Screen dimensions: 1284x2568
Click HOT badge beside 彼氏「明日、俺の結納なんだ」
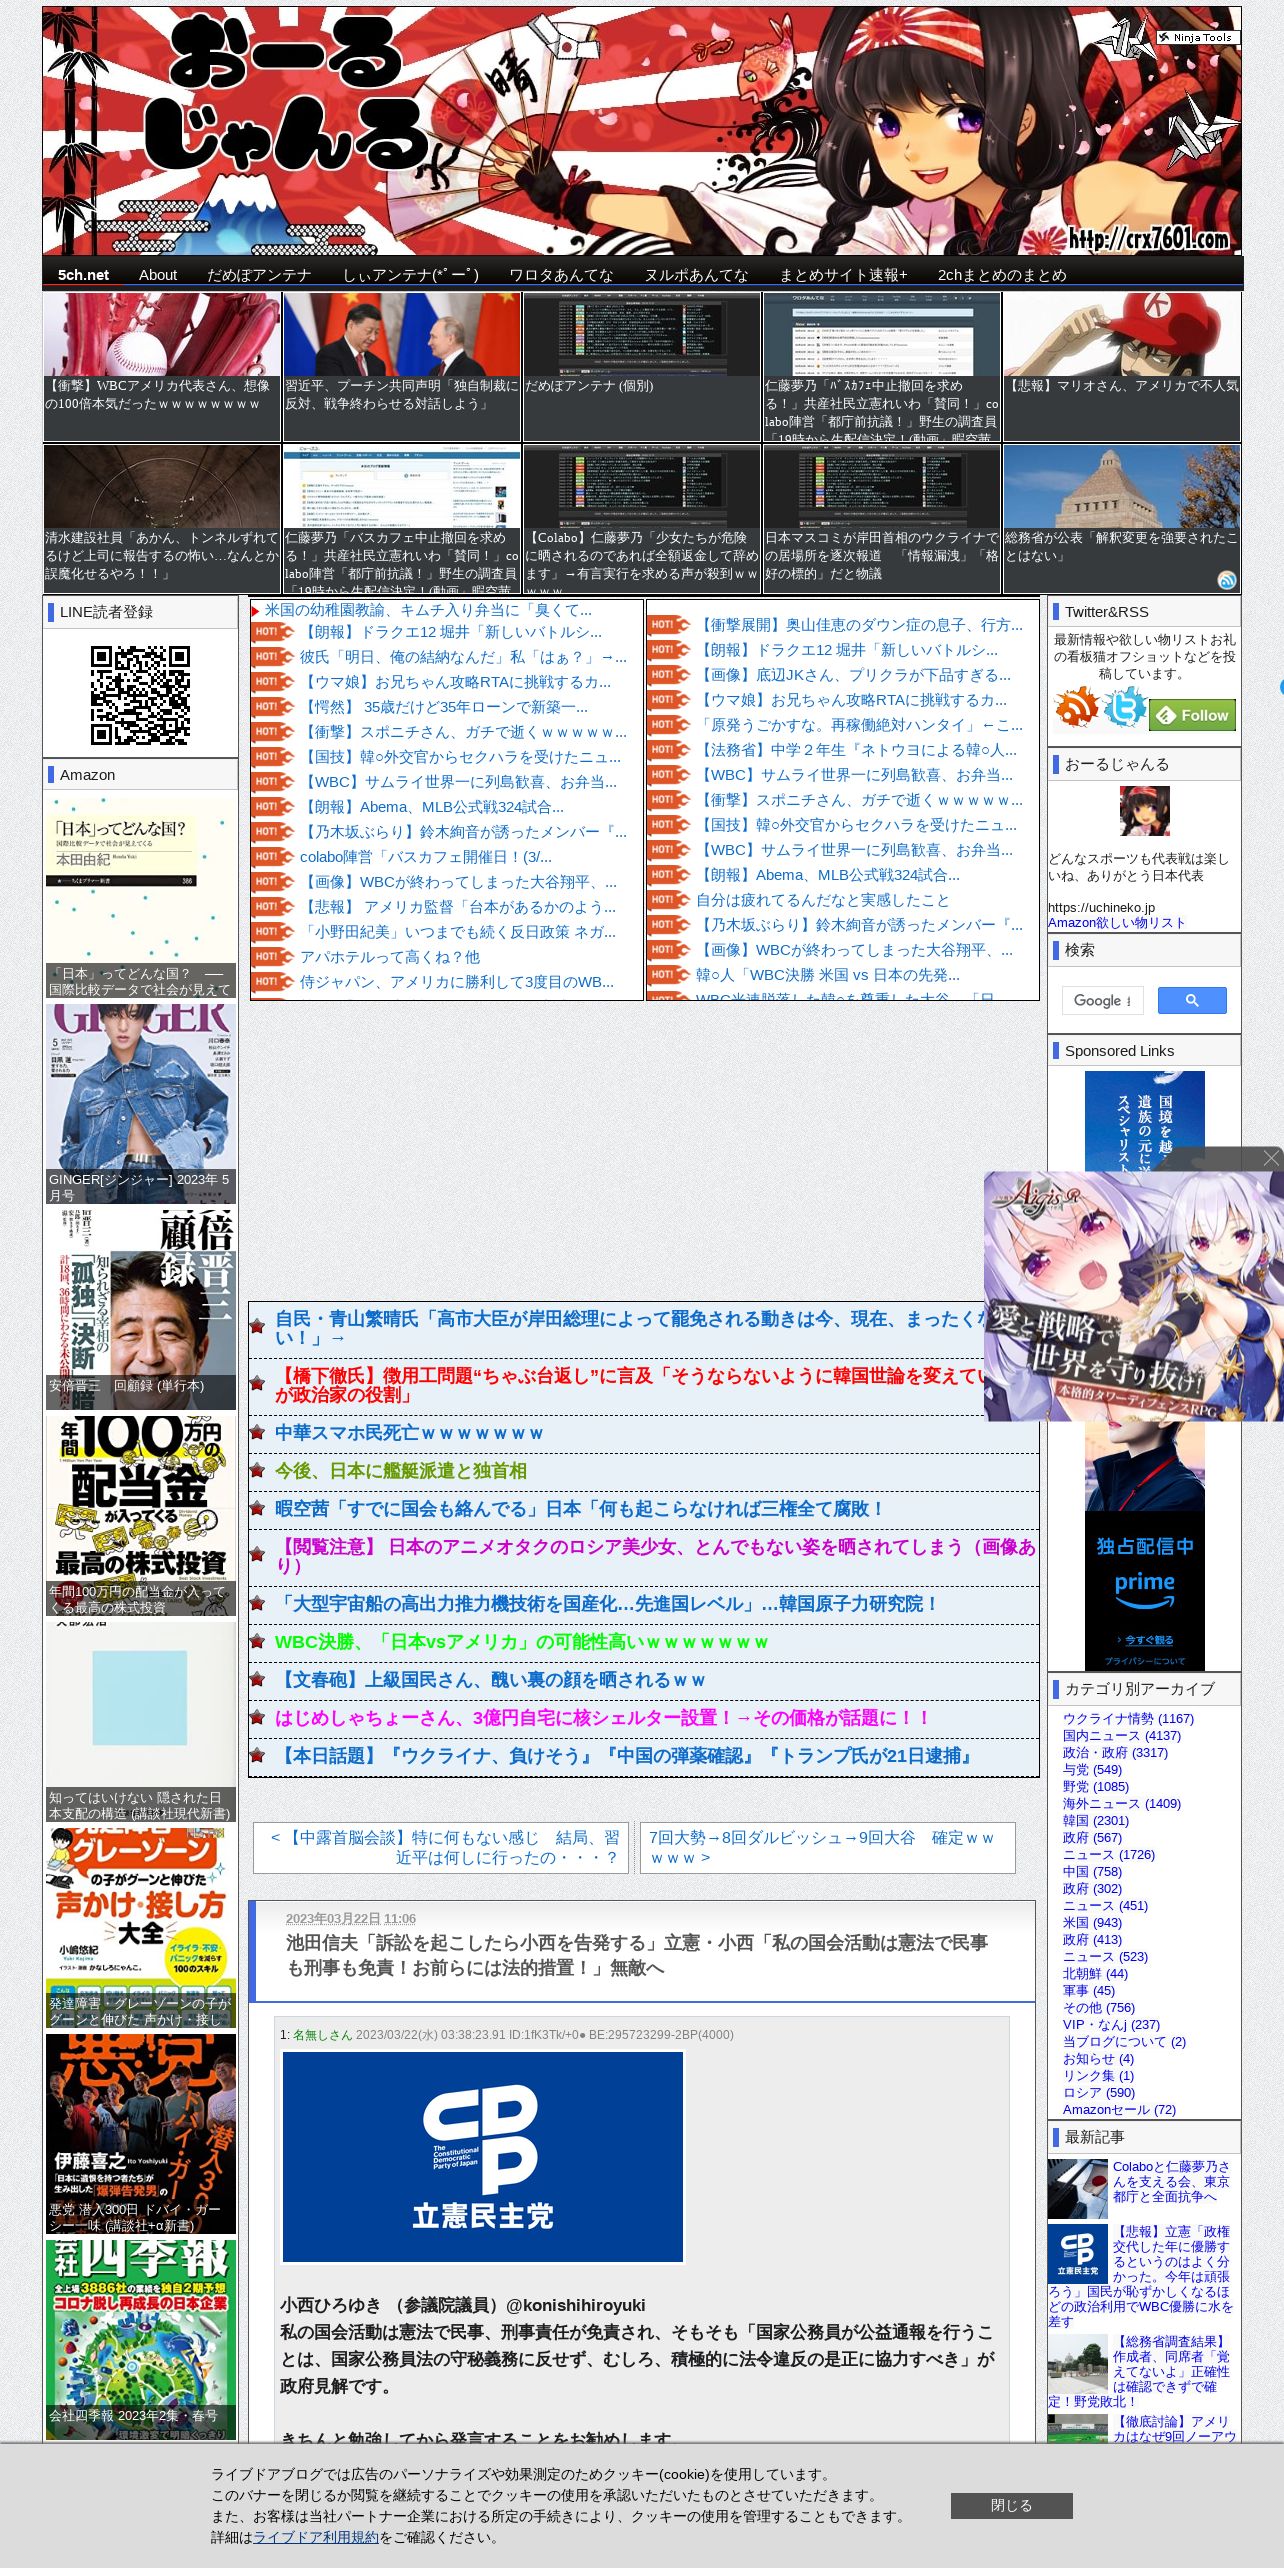[x=272, y=657]
